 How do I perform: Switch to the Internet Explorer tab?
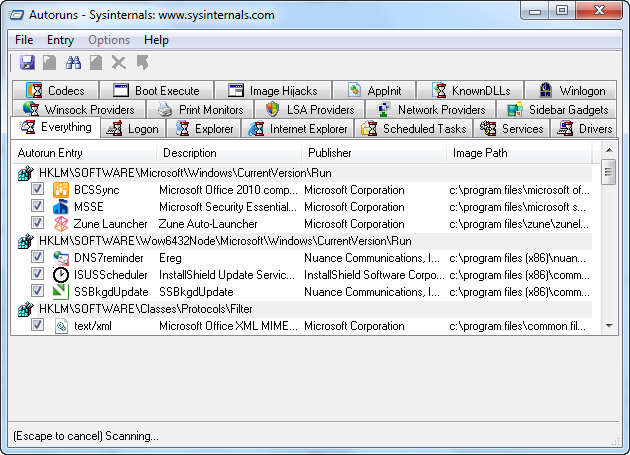click(297, 129)
